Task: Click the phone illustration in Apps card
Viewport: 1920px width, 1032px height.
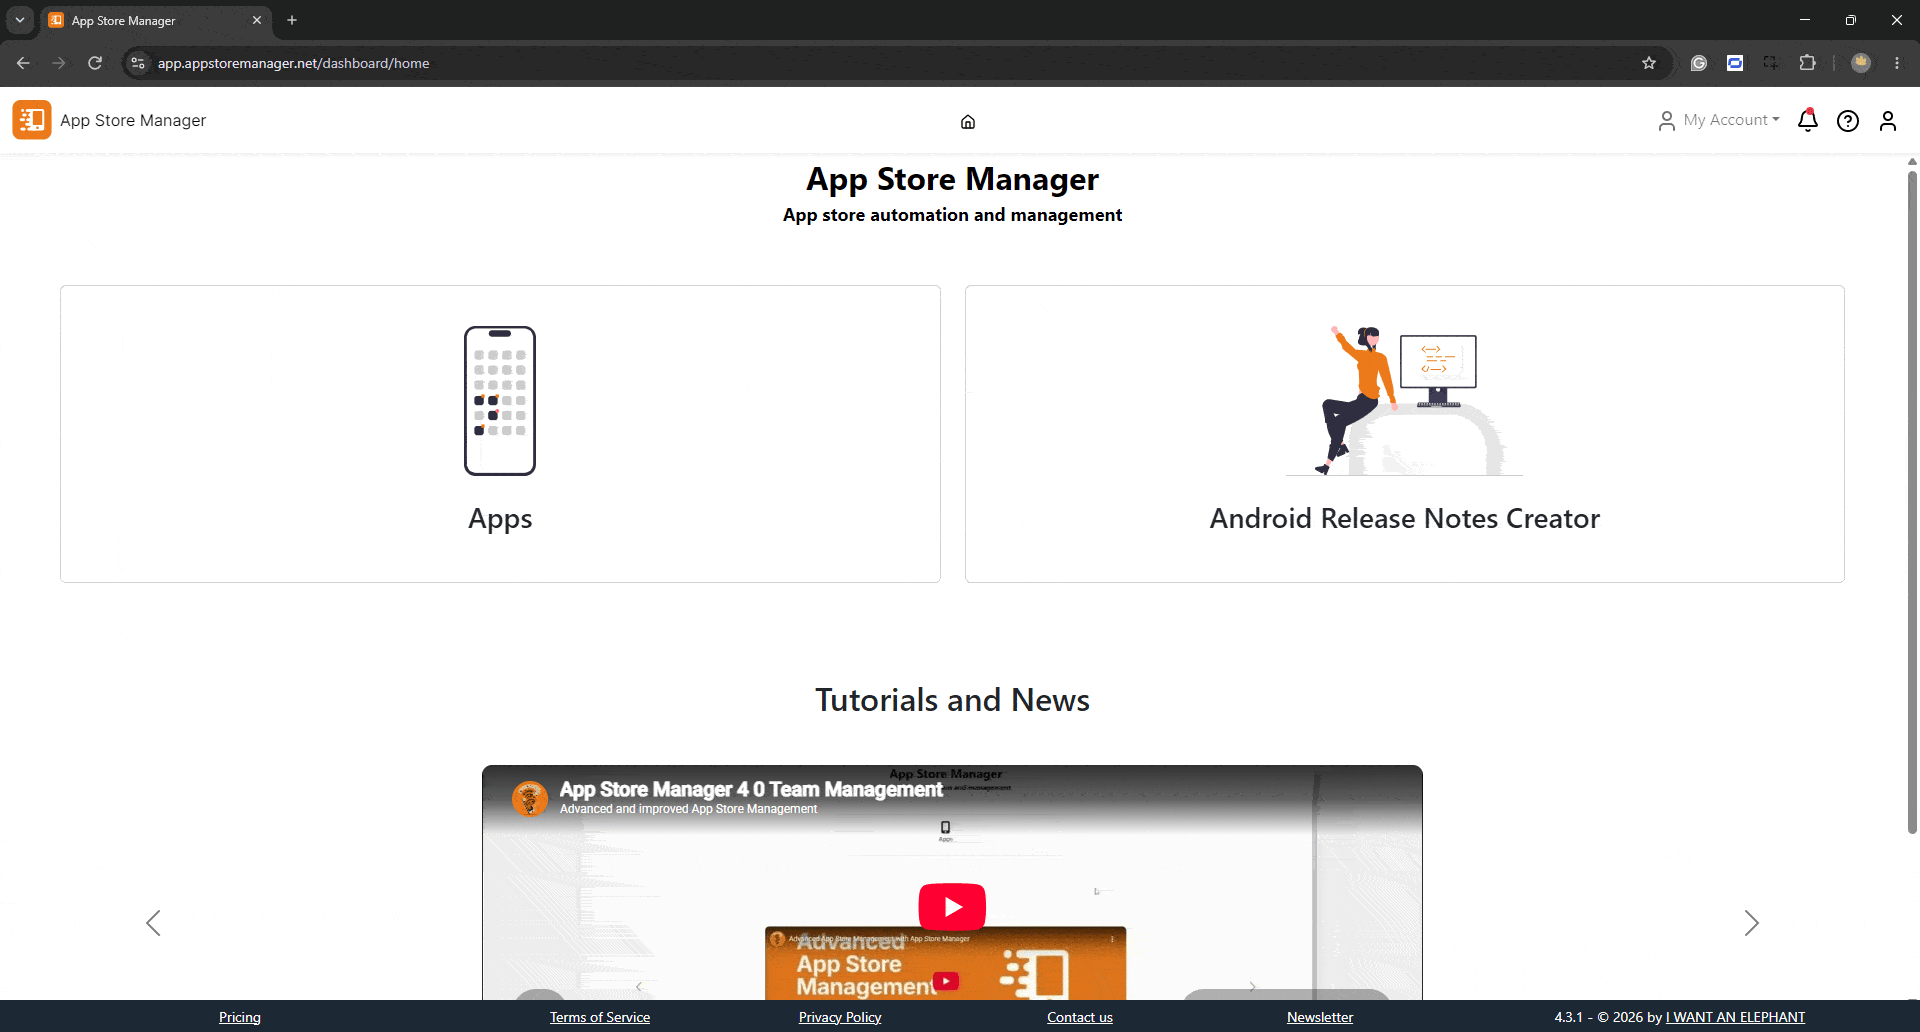Action: click(500, 401)
